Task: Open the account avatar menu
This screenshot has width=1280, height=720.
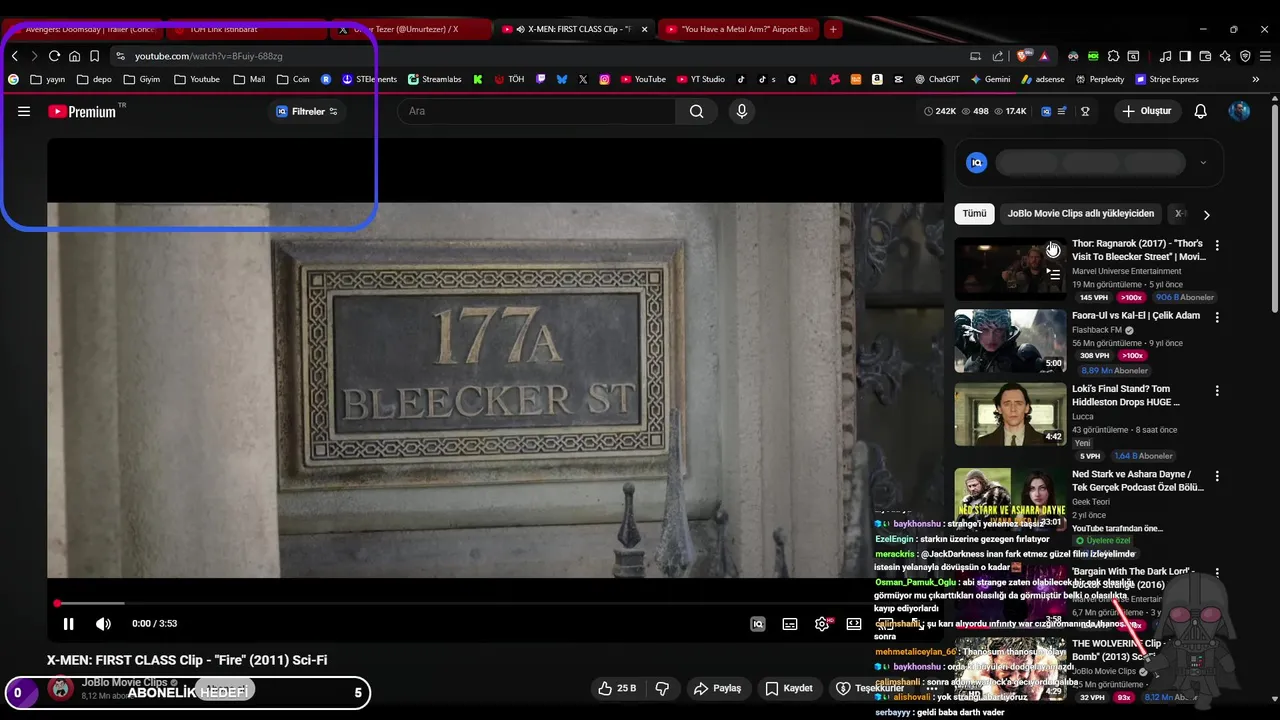Action: pyautogui.click(x=1239, y=111)
